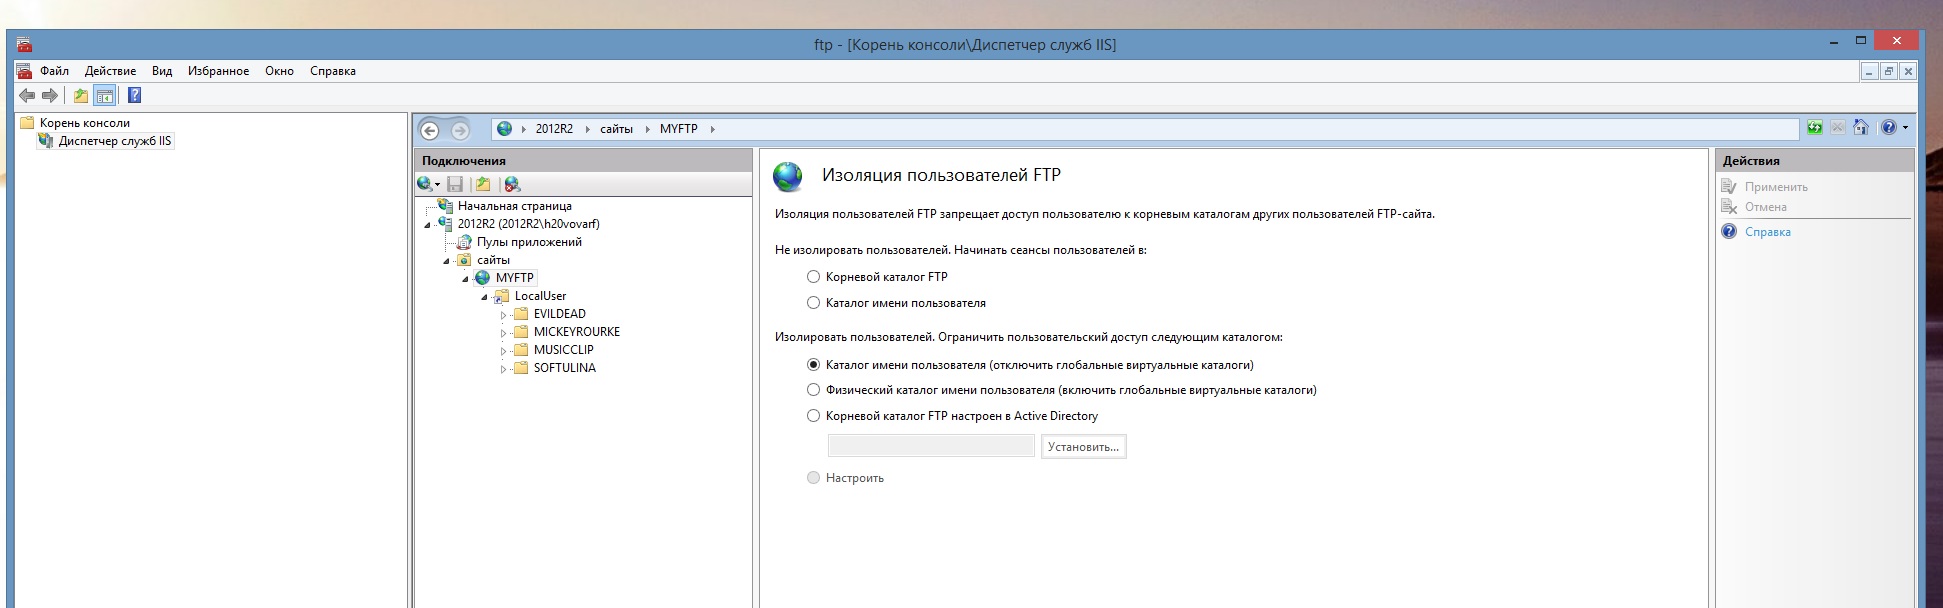Image resolution: width=1943 pixels, height=608 pixels.
Task: Open the Избранное menu
Action: [218, 71]
